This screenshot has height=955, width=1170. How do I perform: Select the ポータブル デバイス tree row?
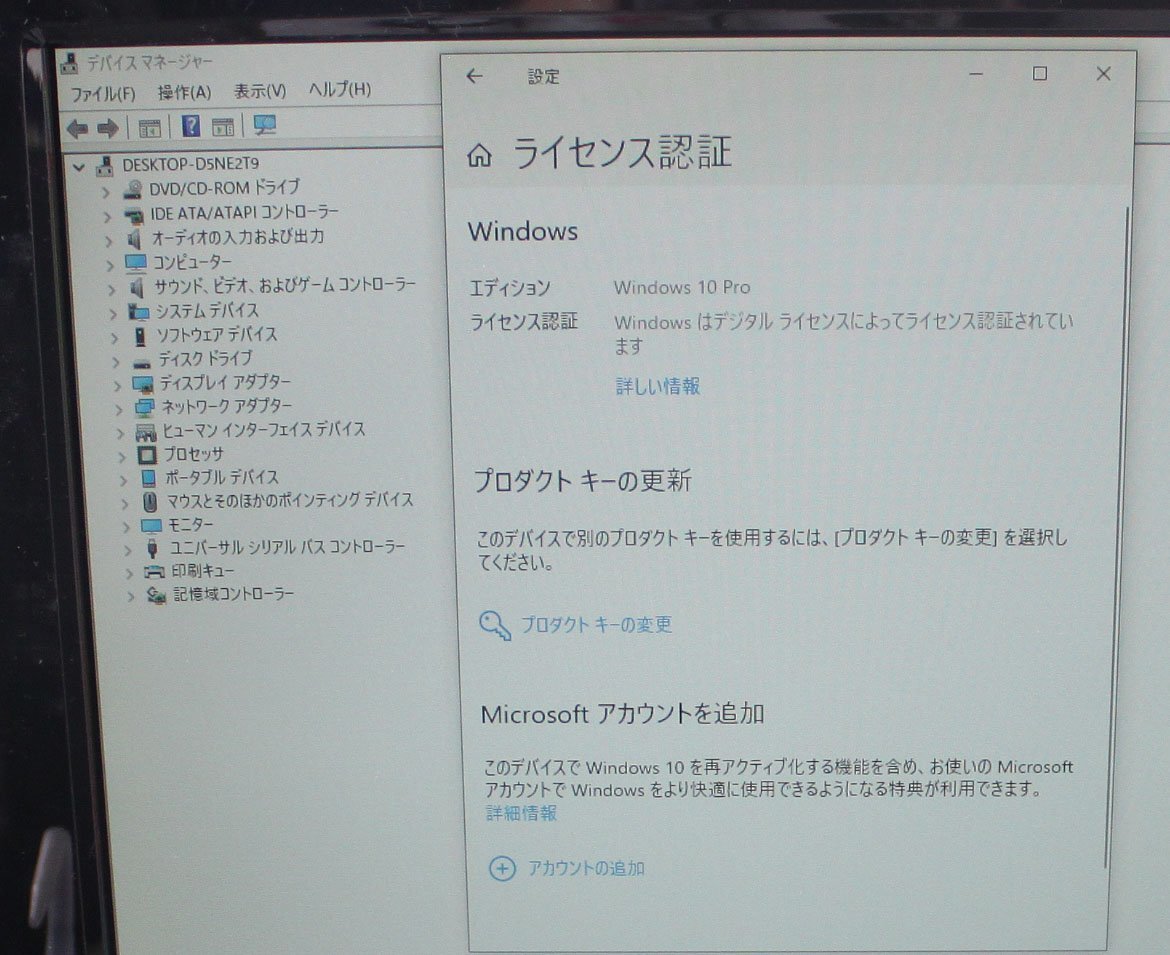(222, 478)
